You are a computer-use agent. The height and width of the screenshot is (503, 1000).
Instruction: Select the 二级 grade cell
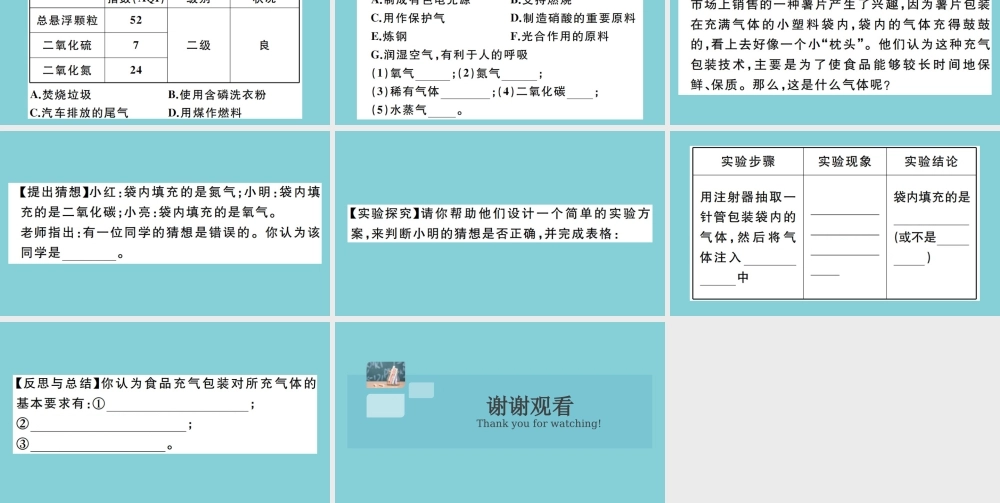(198, 45)
